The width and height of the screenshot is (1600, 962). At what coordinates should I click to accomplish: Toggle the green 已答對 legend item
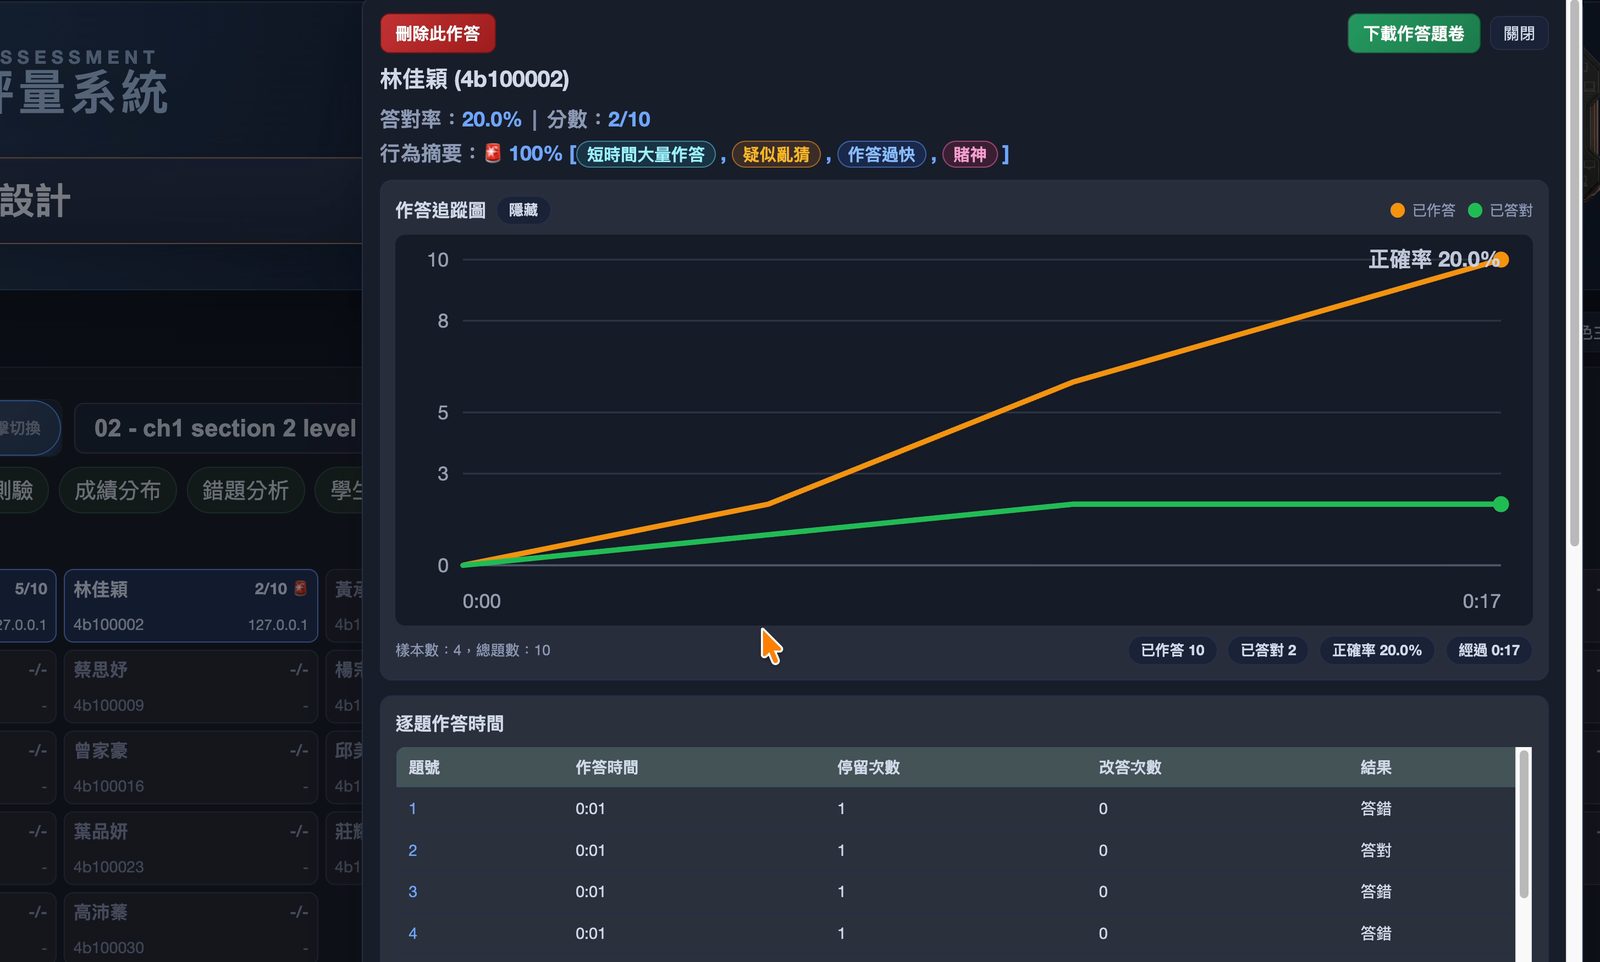pos(1500,210)
